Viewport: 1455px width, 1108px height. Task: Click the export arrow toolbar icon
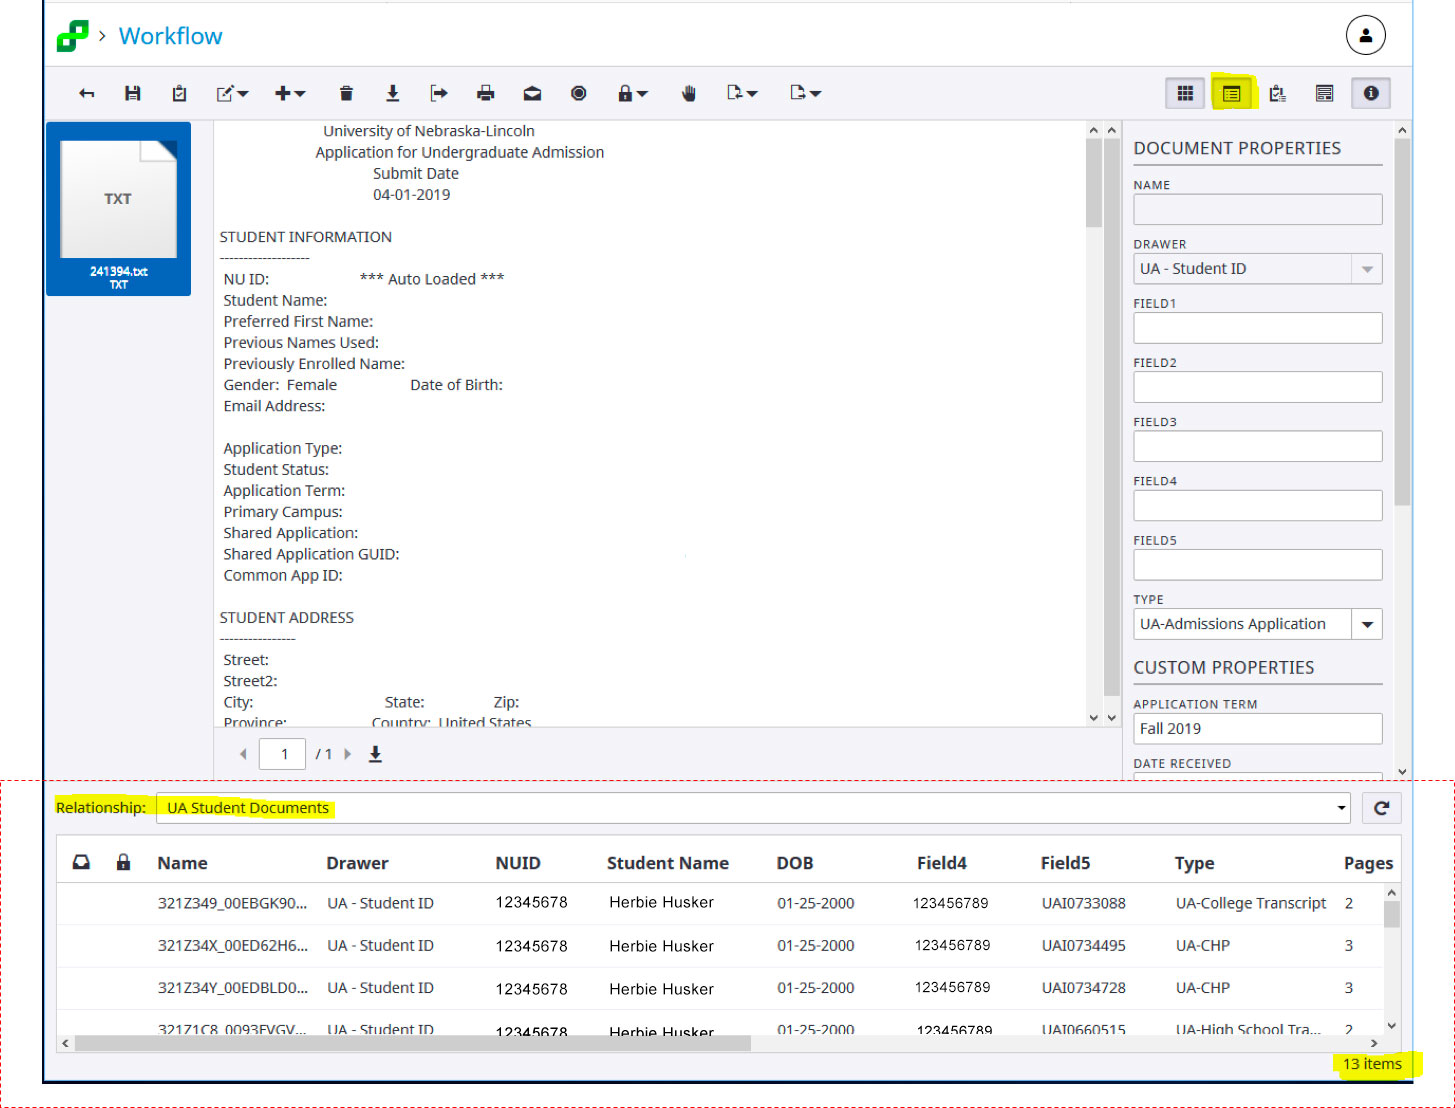pos(438,93)
